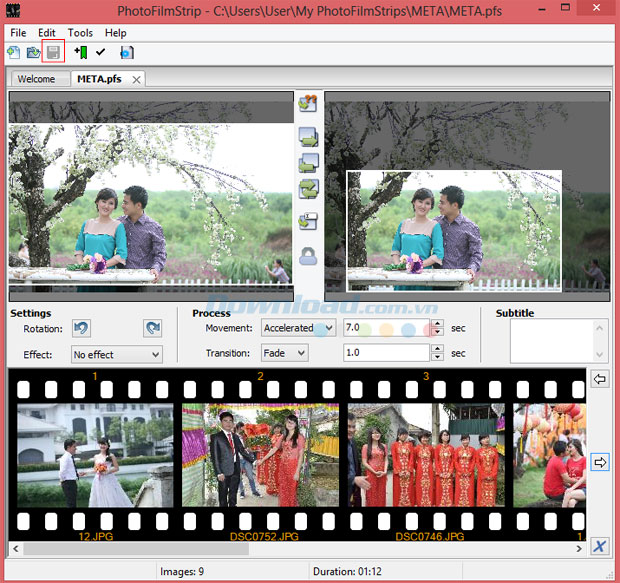This screenshot has width=620, height=583.
Task: Open the Tools menu
Action: (x=80, y=33)
